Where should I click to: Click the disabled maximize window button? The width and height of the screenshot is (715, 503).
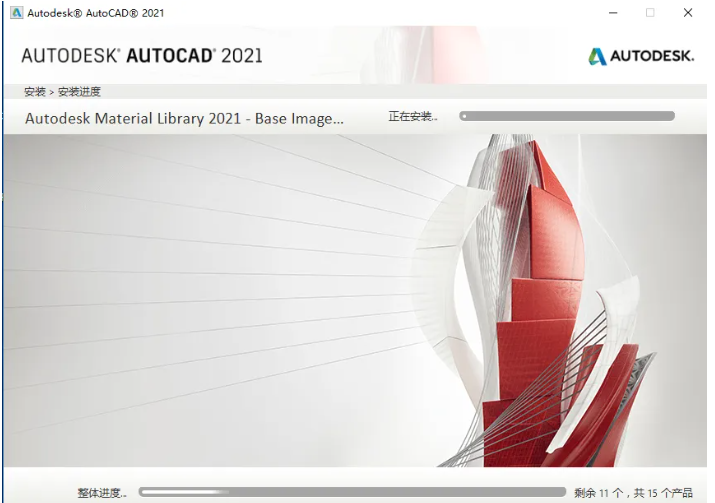(x=650, y=13)
